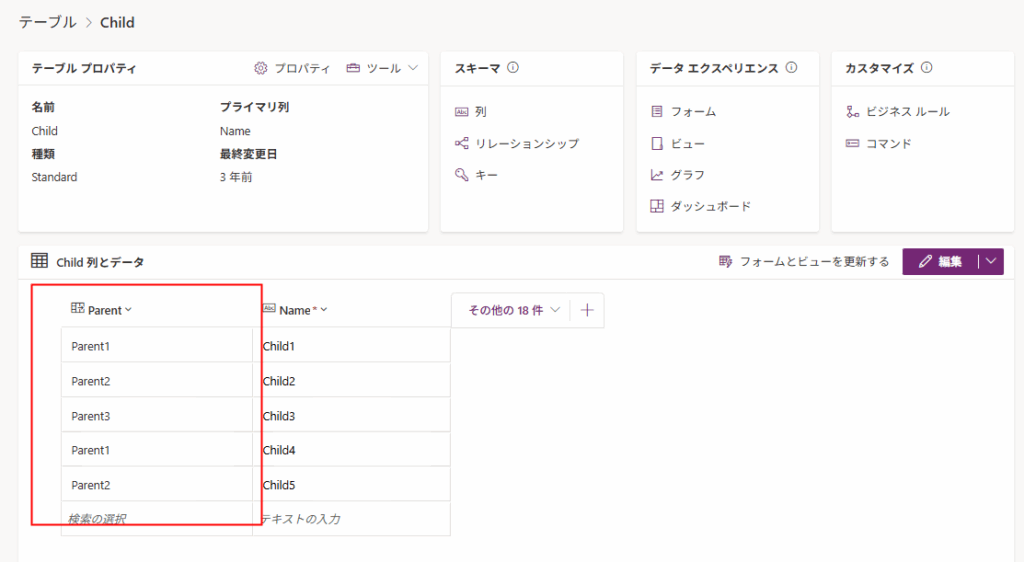Navigate to テーブル in the breadcrumb
Screen dimensions: 1024x562
[x=46, y=22]
